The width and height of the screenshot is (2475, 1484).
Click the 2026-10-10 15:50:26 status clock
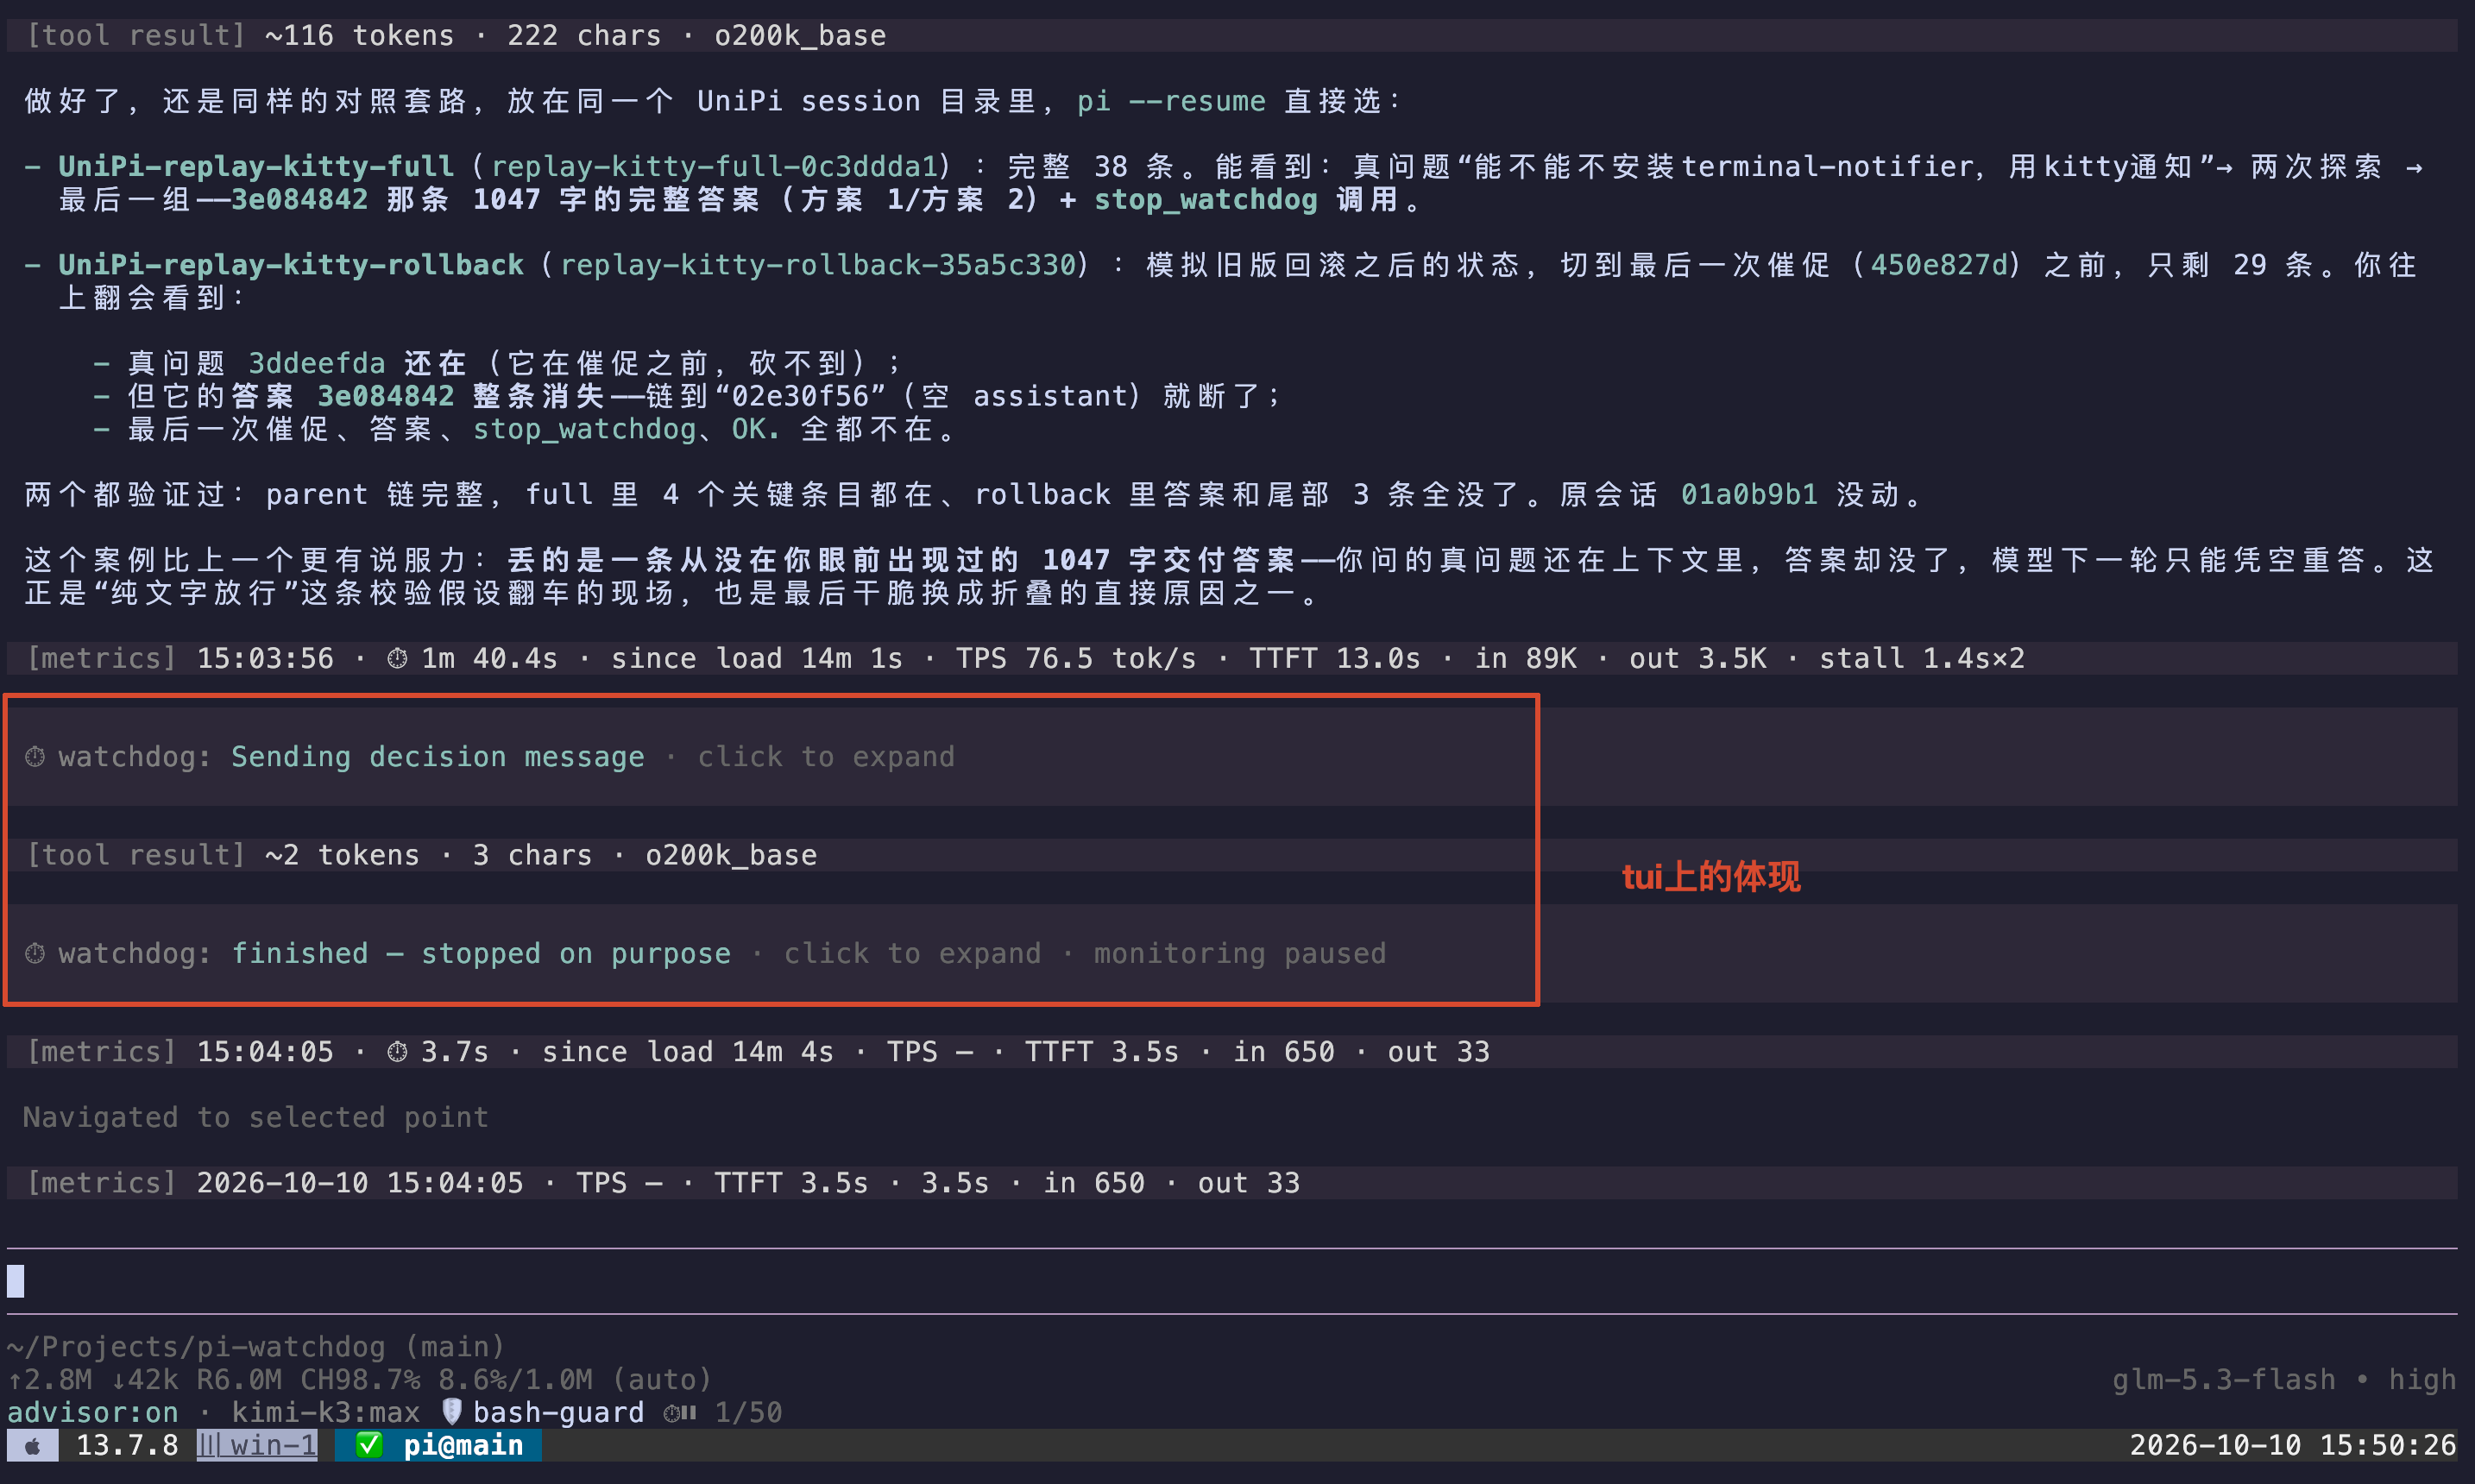click(x=2292, y=1445)
